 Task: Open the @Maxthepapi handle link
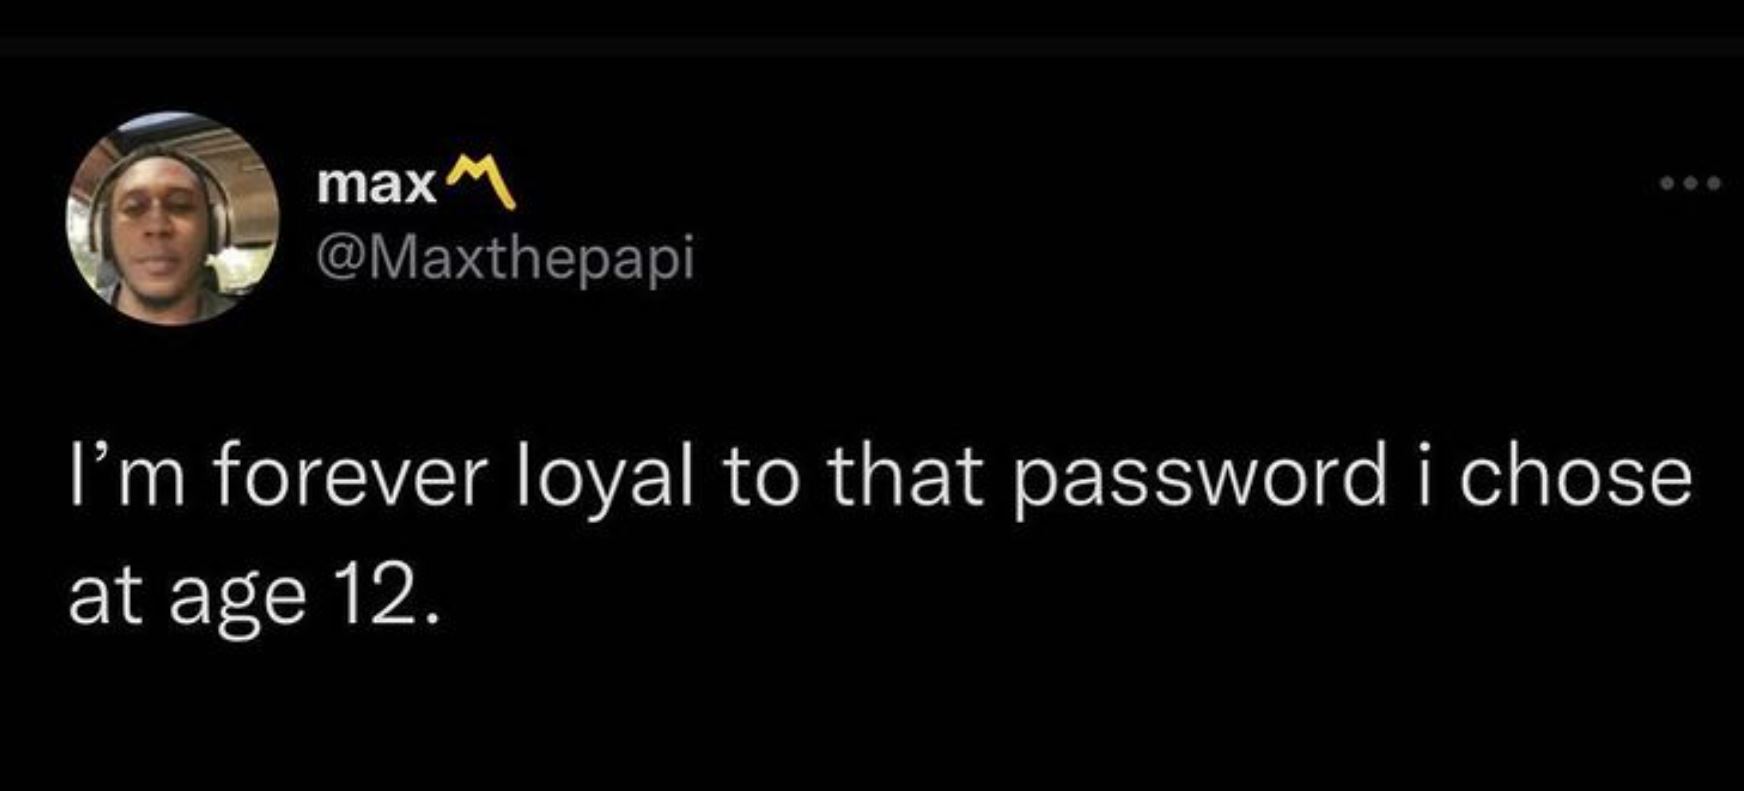505,259
